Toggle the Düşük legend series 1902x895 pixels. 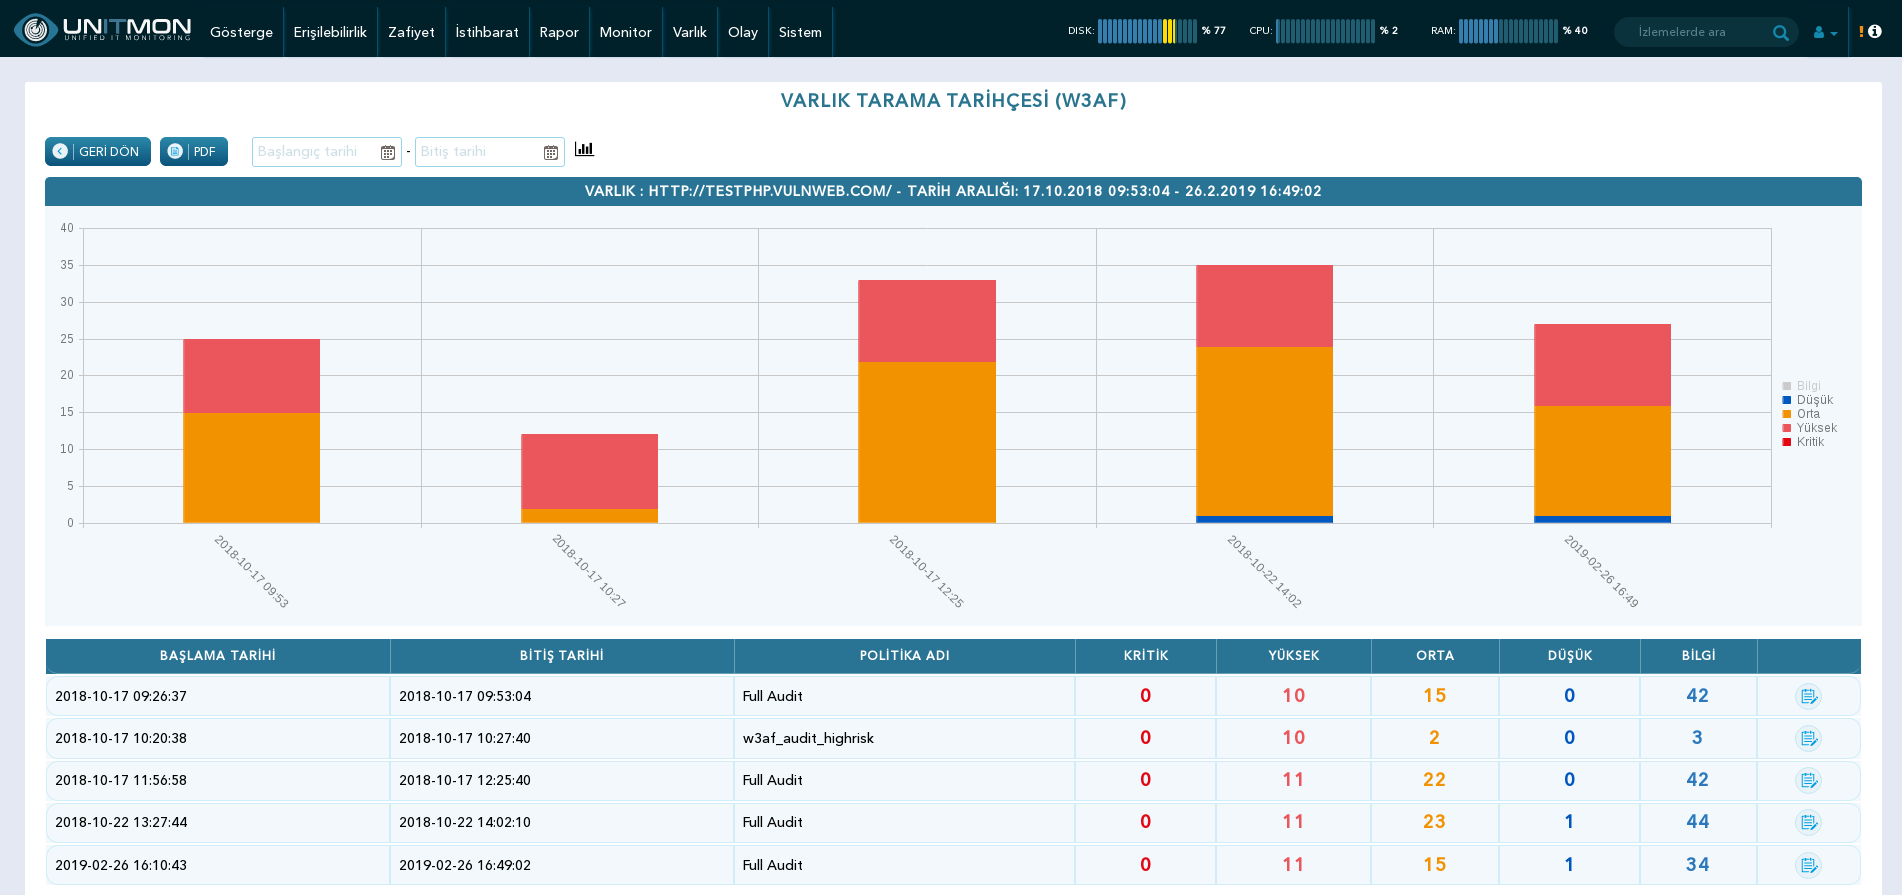(x=1808, y=400)
